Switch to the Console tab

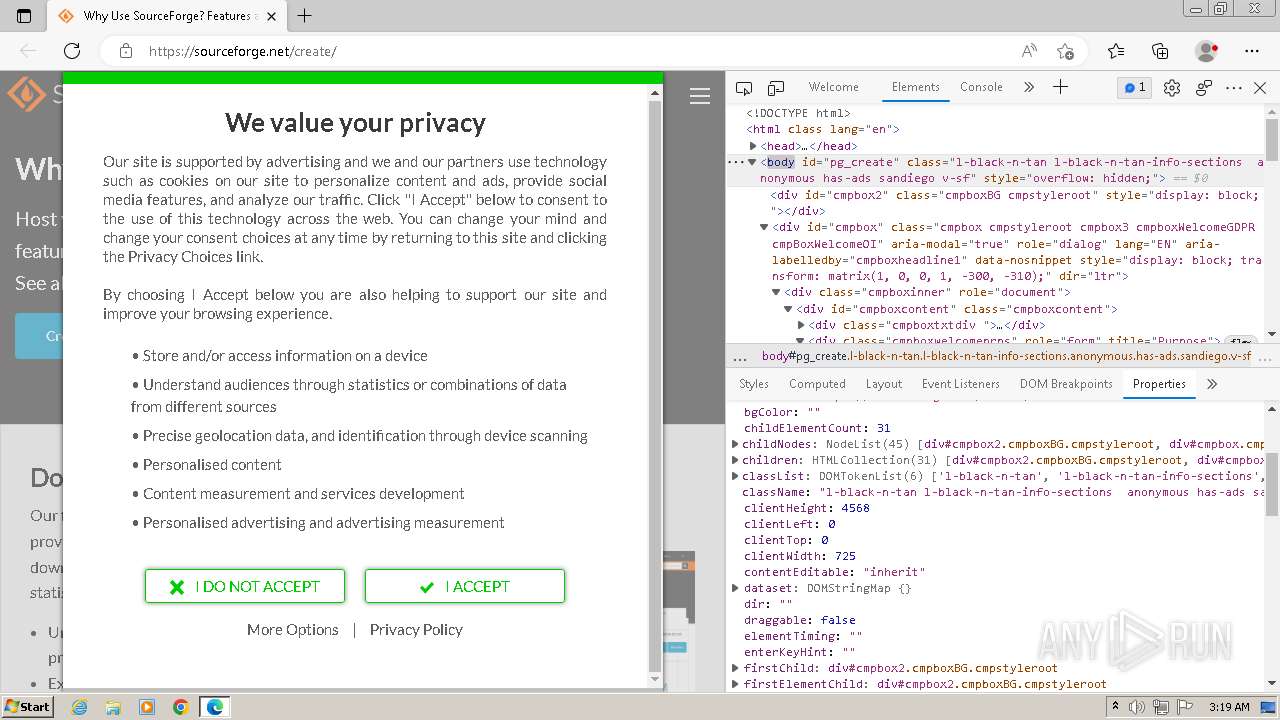pyautogui.click(x=981, y=87)
